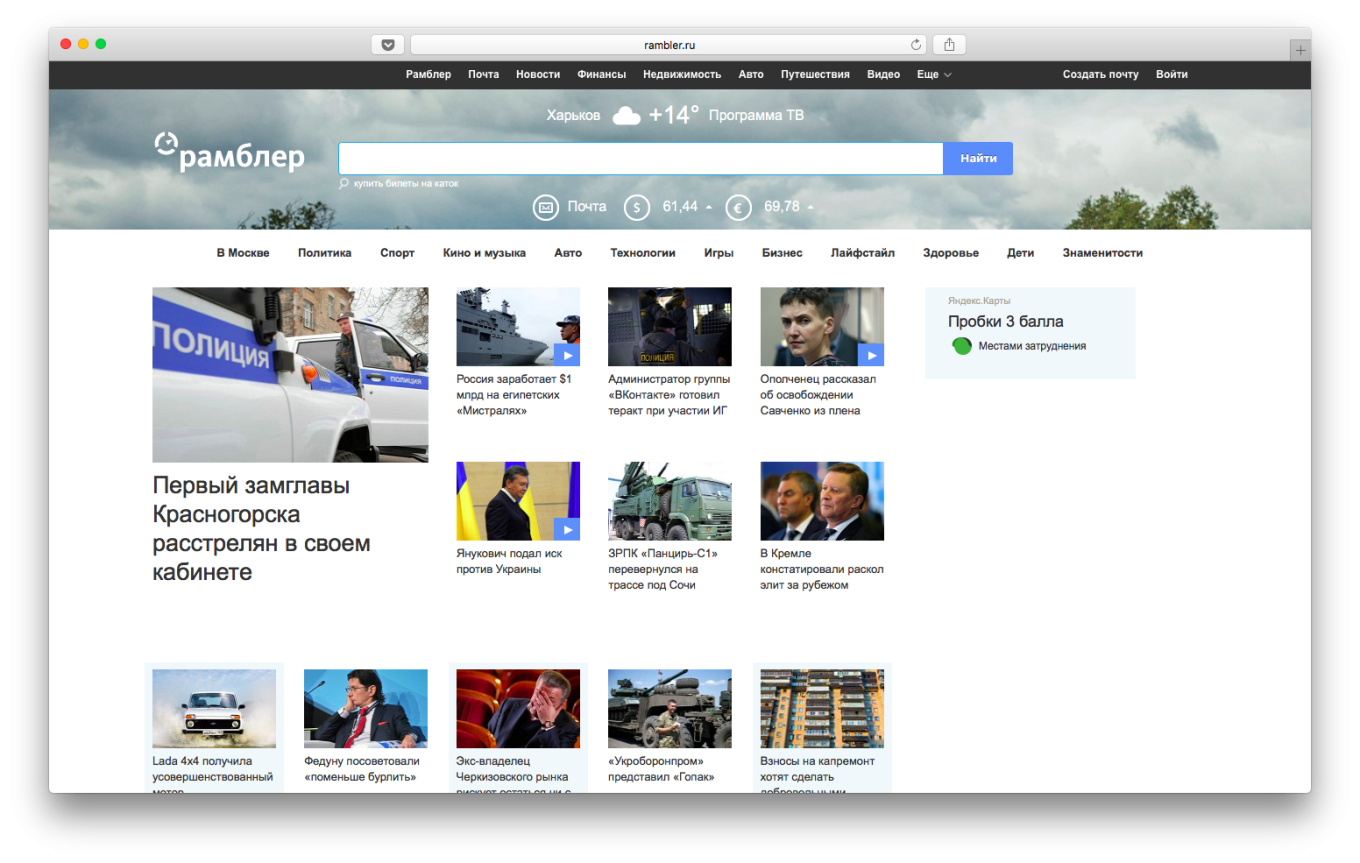This screenshot has width=1360, height=863.
Task: Click the Войти login link
Action: click(1172, 75)
